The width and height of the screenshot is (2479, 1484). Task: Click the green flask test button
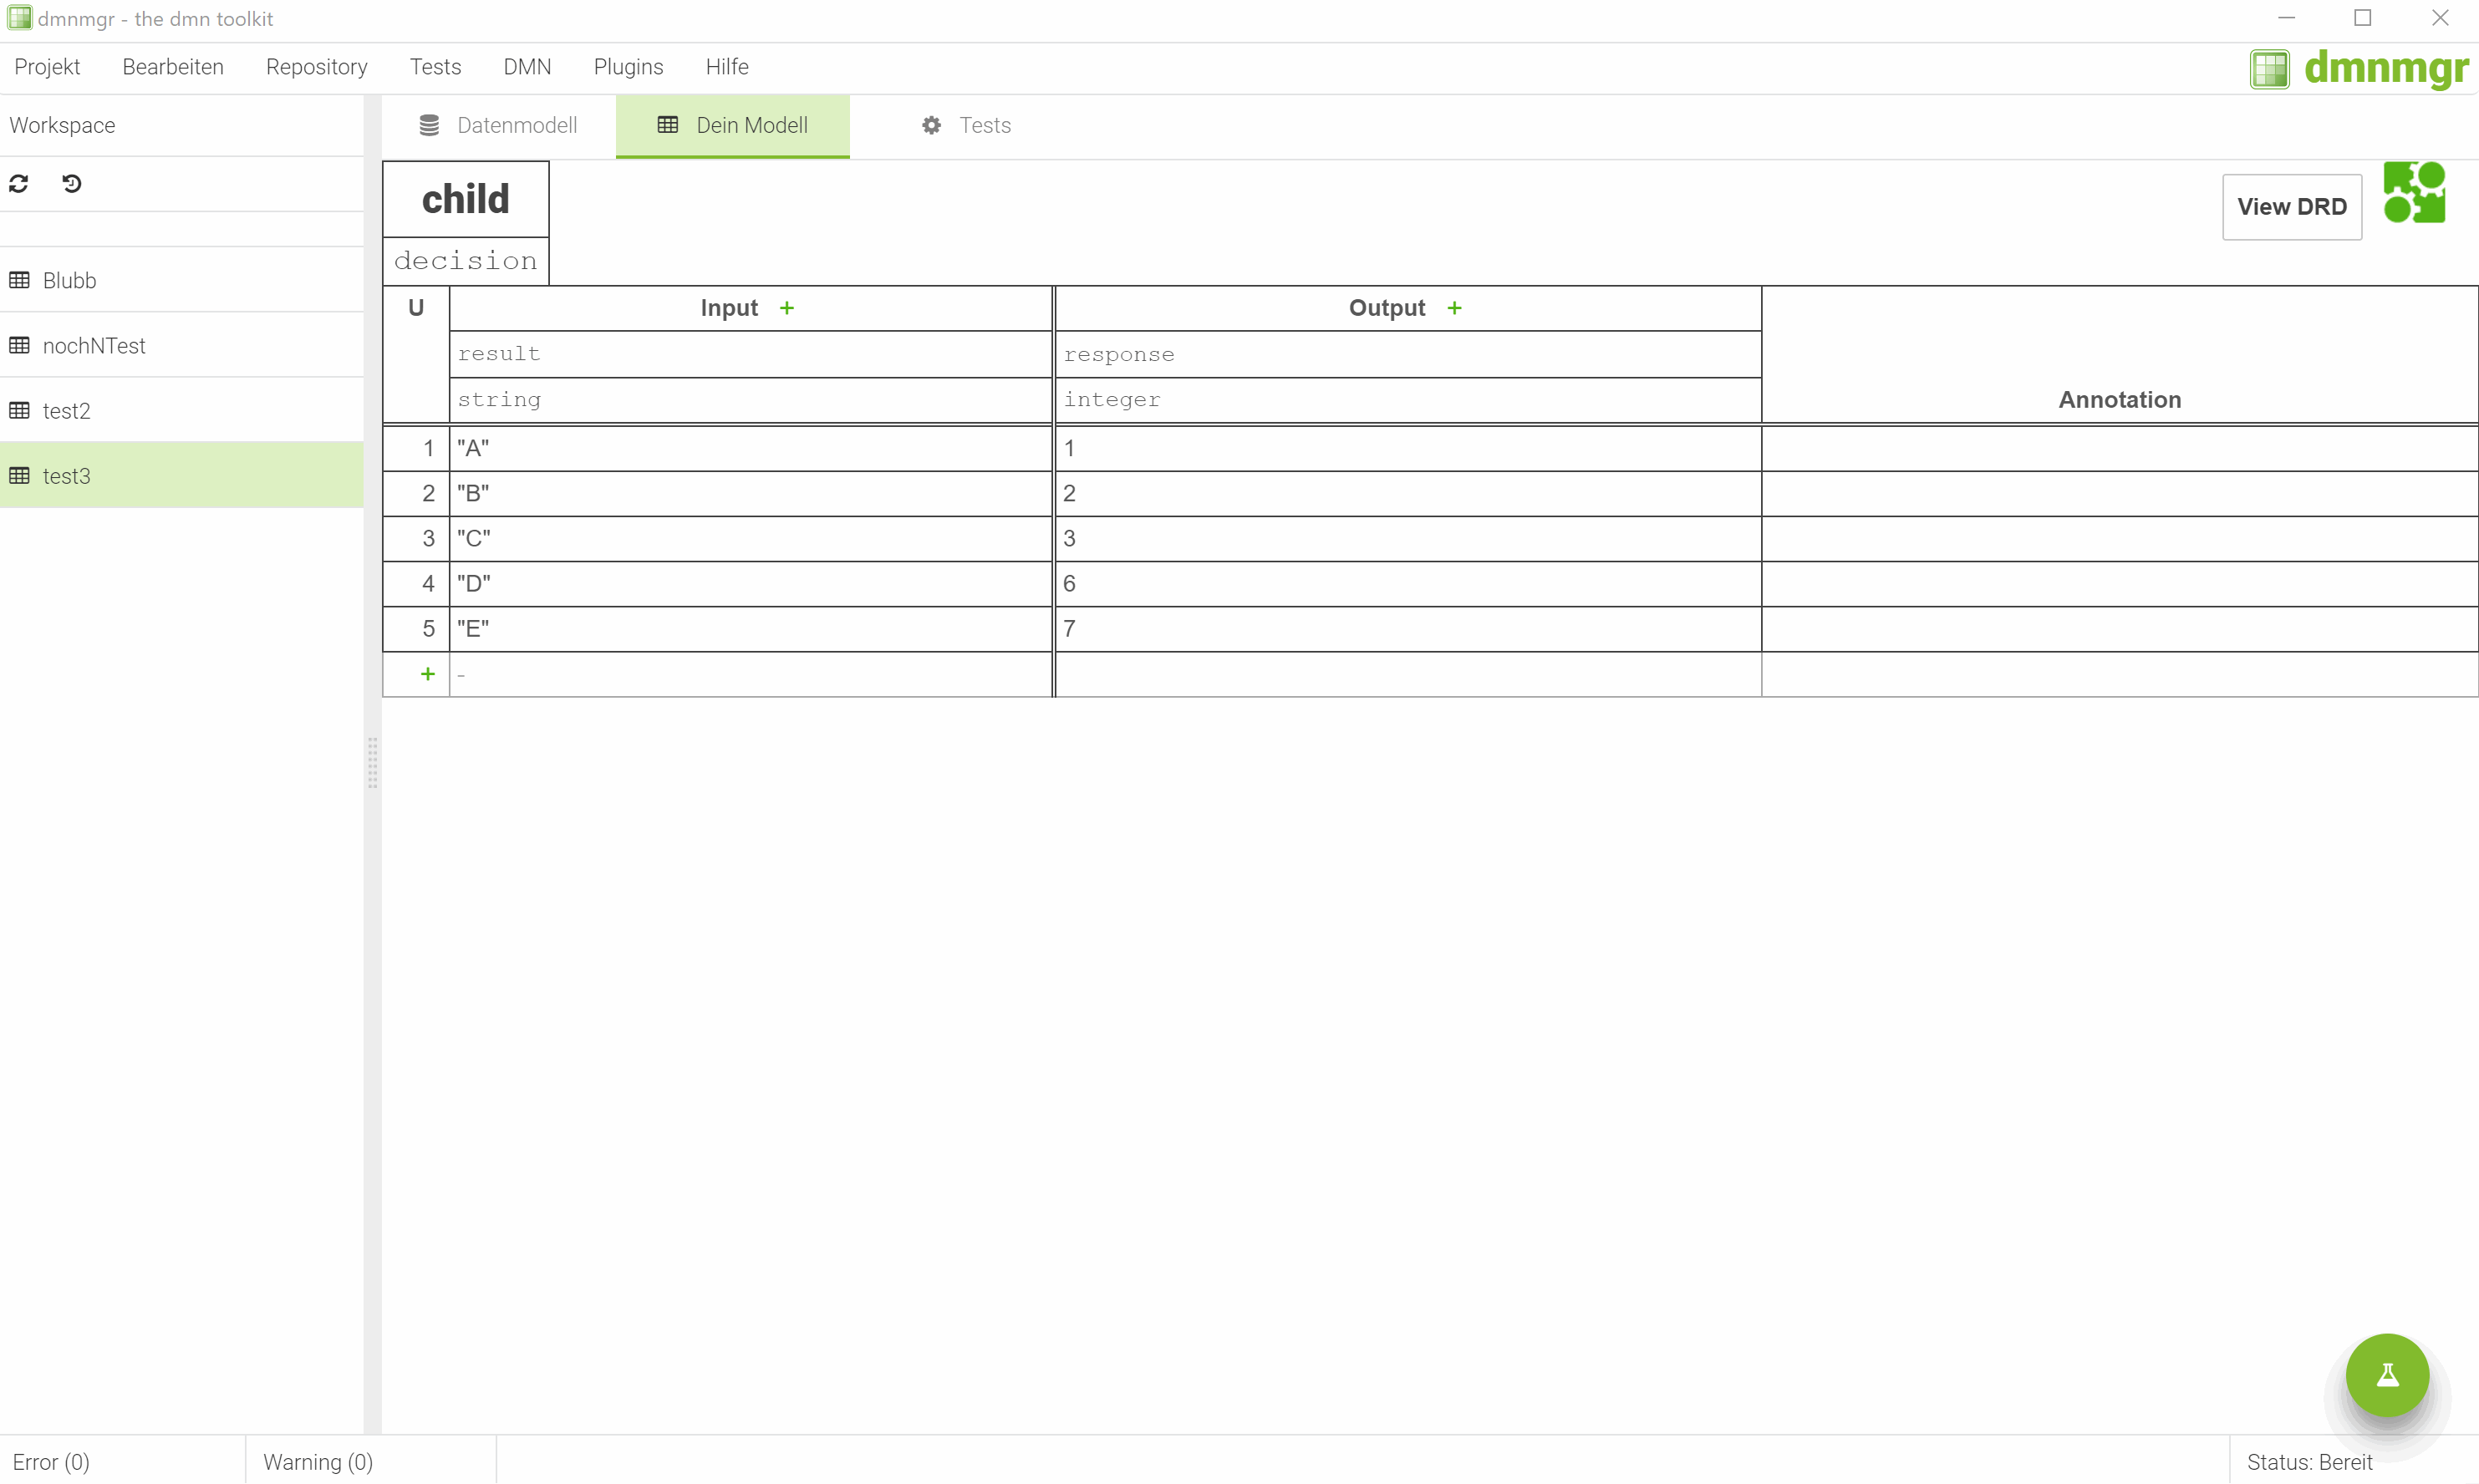click(x=2387, y=1375)
